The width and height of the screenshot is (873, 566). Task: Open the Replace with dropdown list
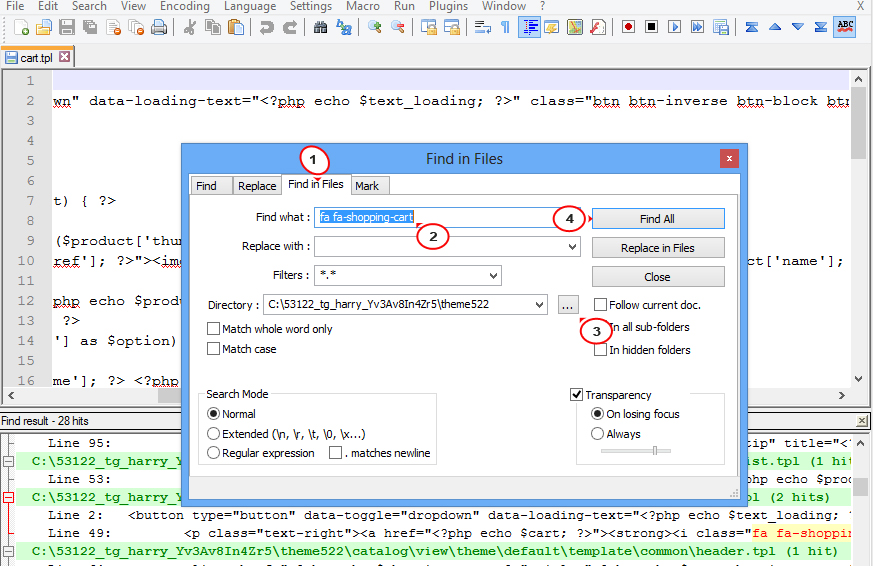click(x=572, y=246)
